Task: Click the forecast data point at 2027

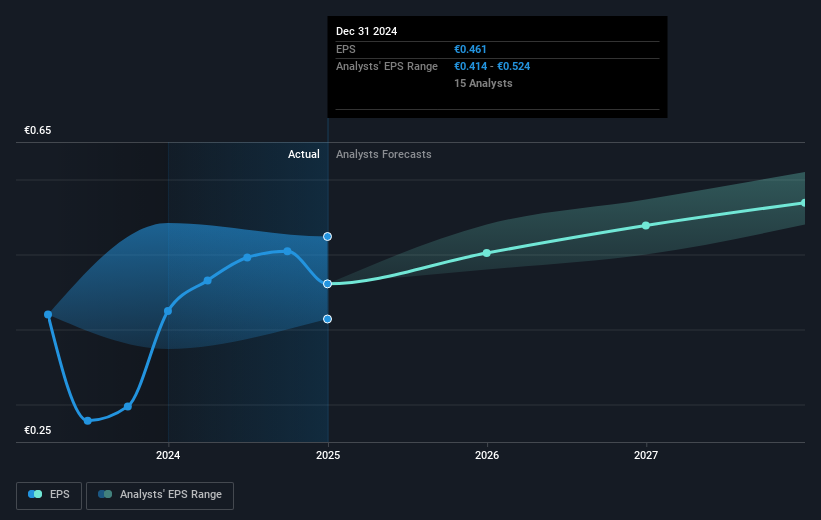Action: [646, 225]
